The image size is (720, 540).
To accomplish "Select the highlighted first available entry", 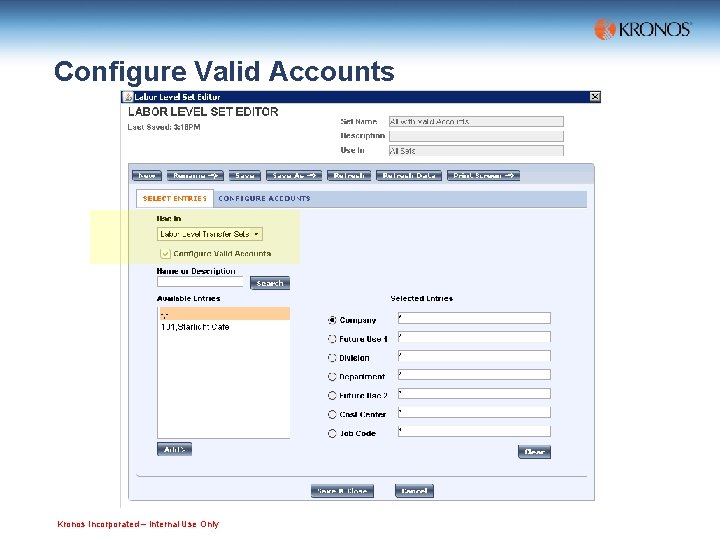I will 225,314.
